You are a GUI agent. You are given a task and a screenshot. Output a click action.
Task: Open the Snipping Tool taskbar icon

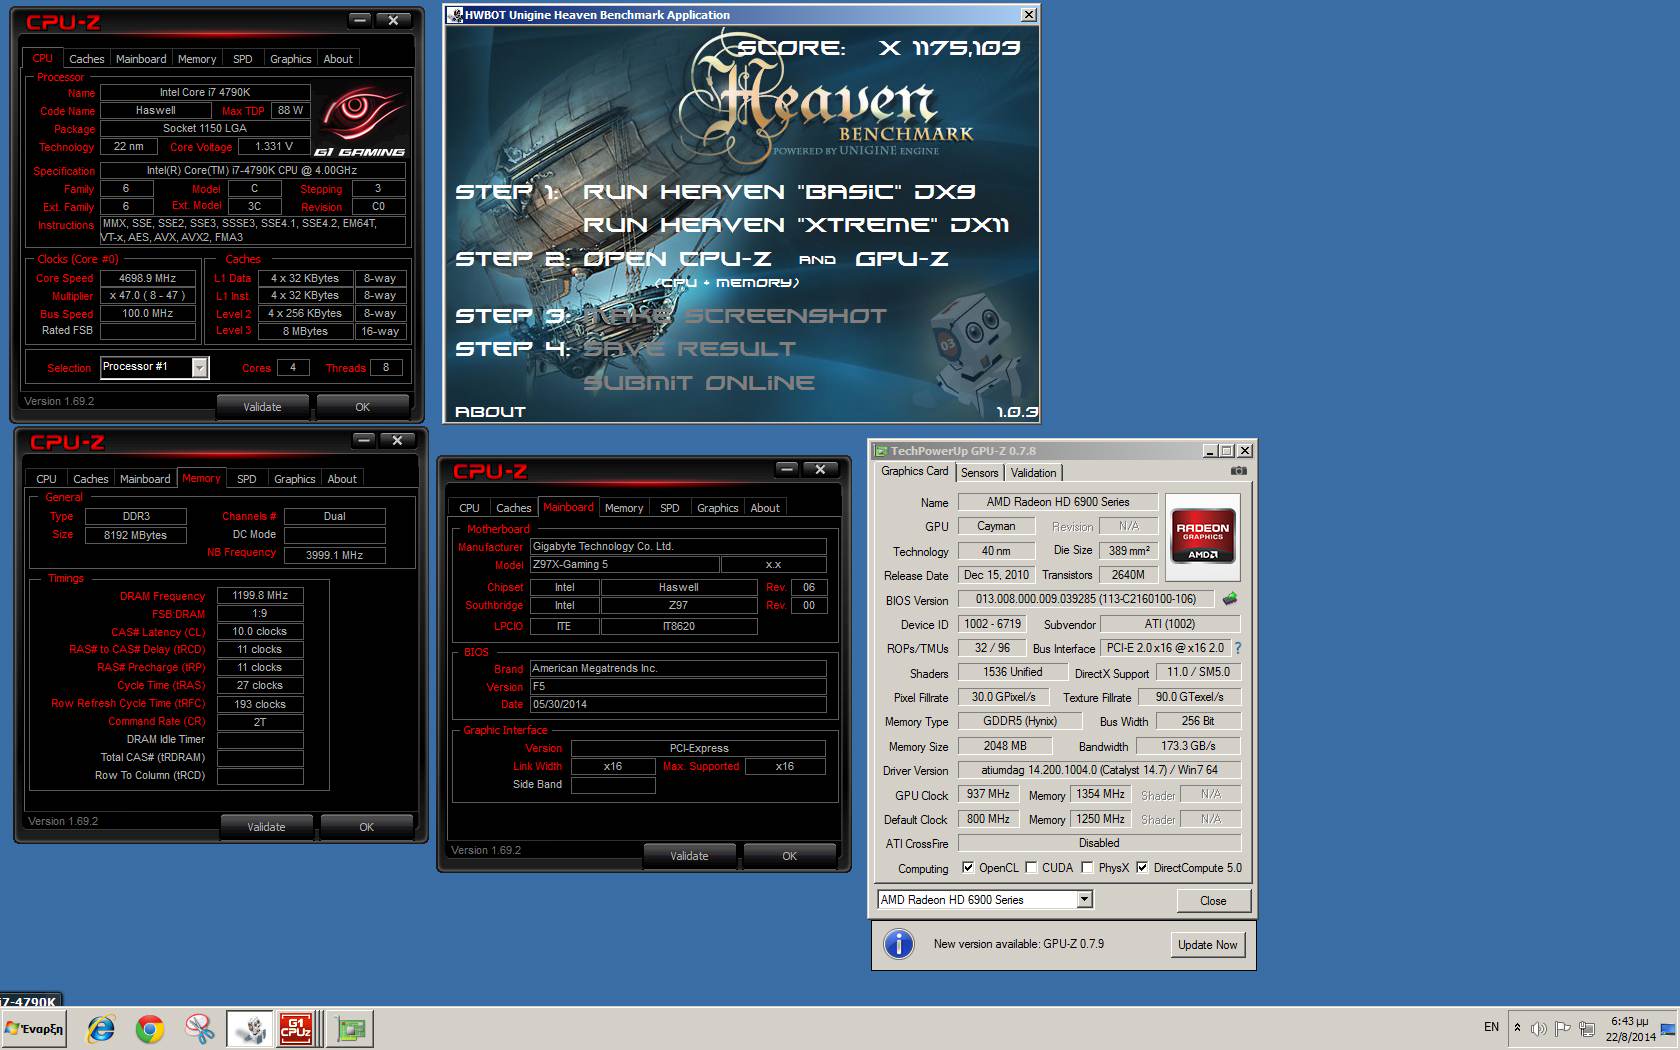[x=199, y=1029]
